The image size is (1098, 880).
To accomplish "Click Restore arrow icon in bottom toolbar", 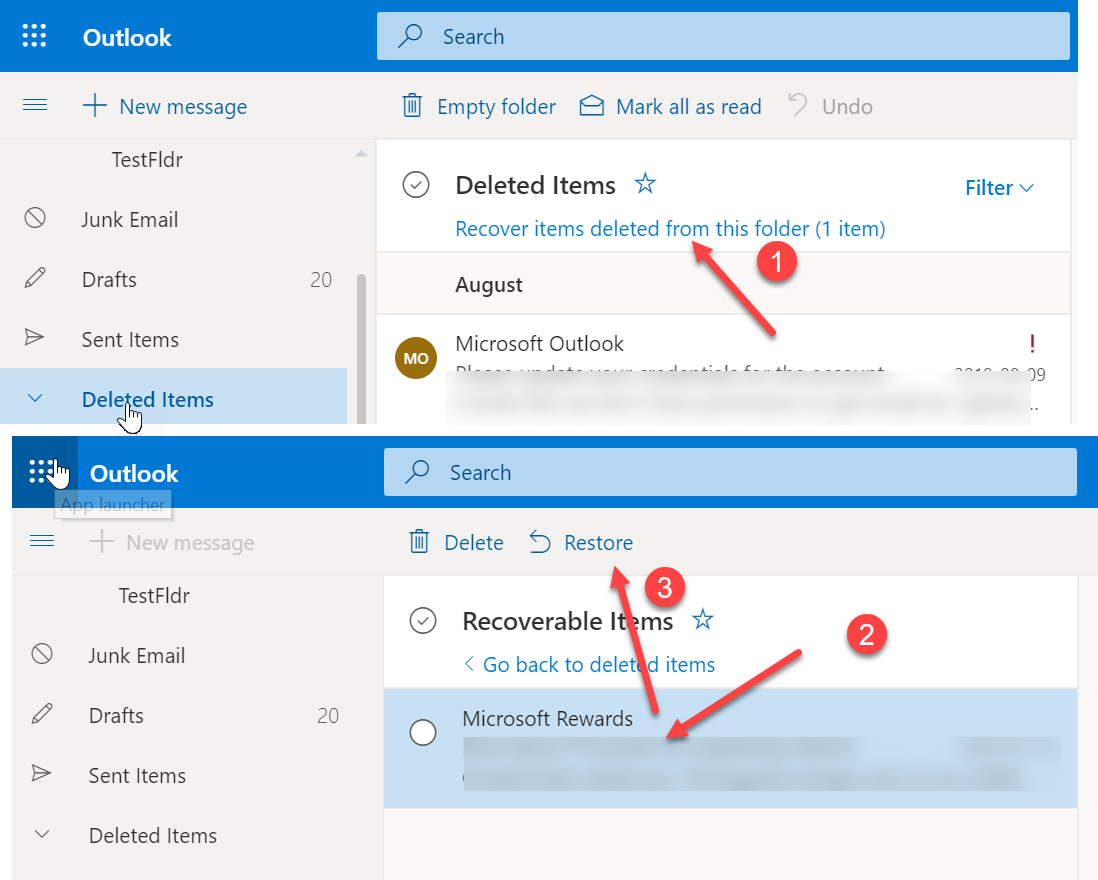I will [540, 542].
